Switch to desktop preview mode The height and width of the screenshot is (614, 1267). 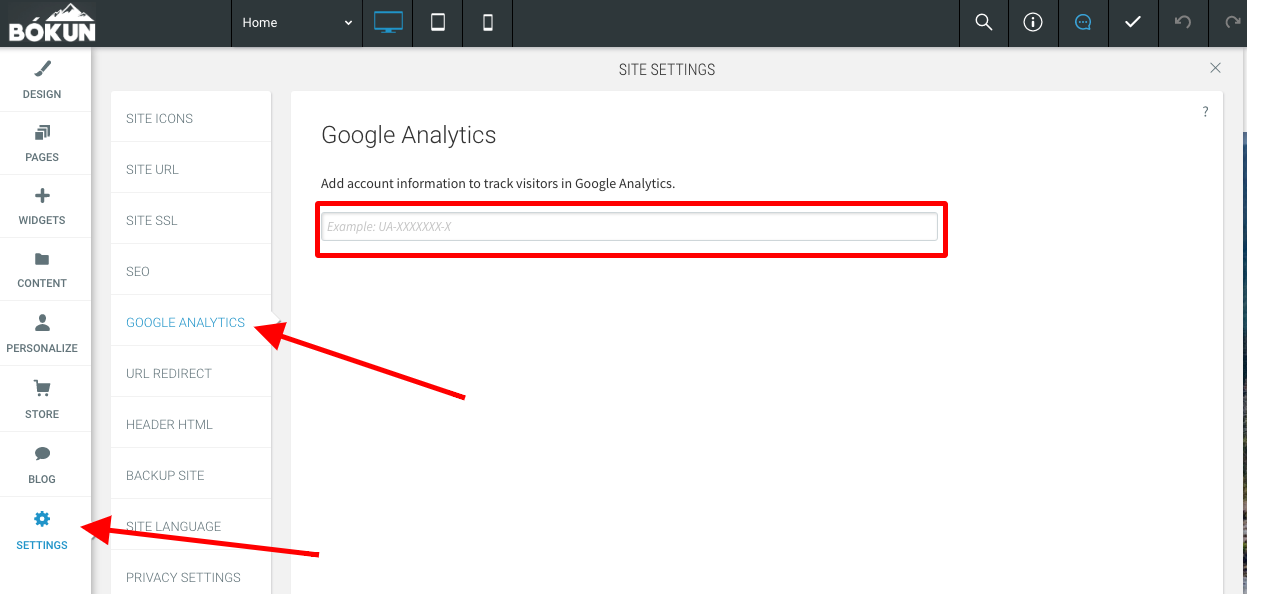tap(388, 22)
